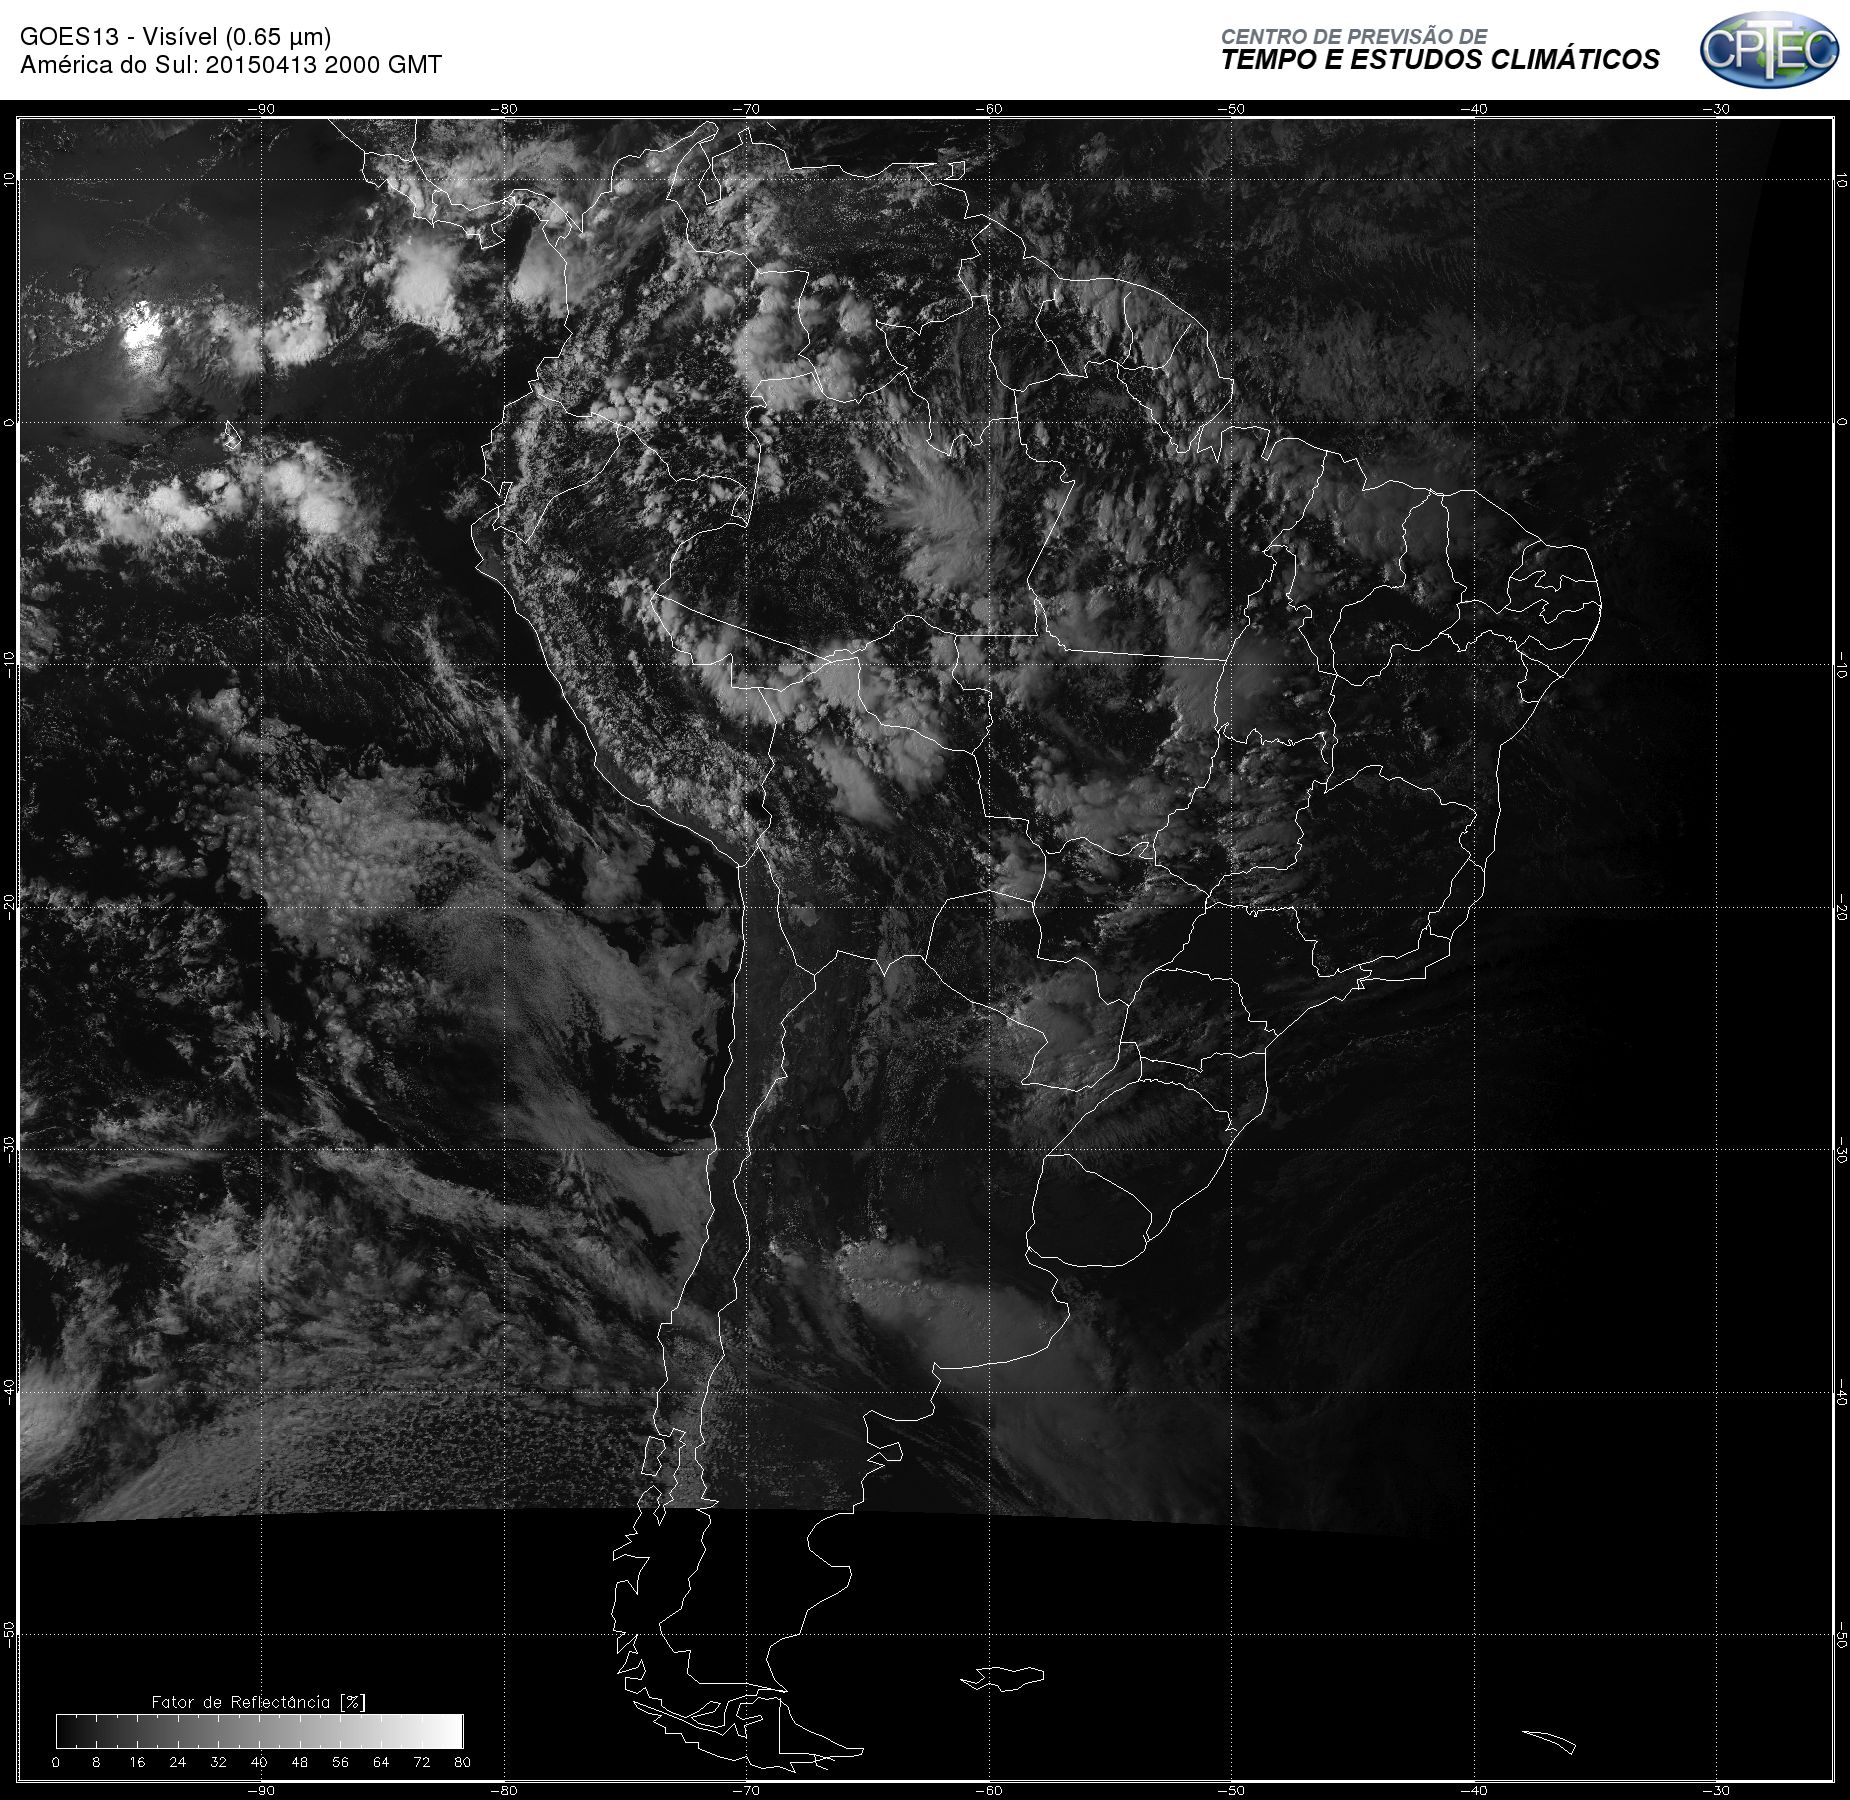Click the 32 tick under the reflectance bar
The height and width of the screenshot is (1800, 1850).
[218, 1762]
